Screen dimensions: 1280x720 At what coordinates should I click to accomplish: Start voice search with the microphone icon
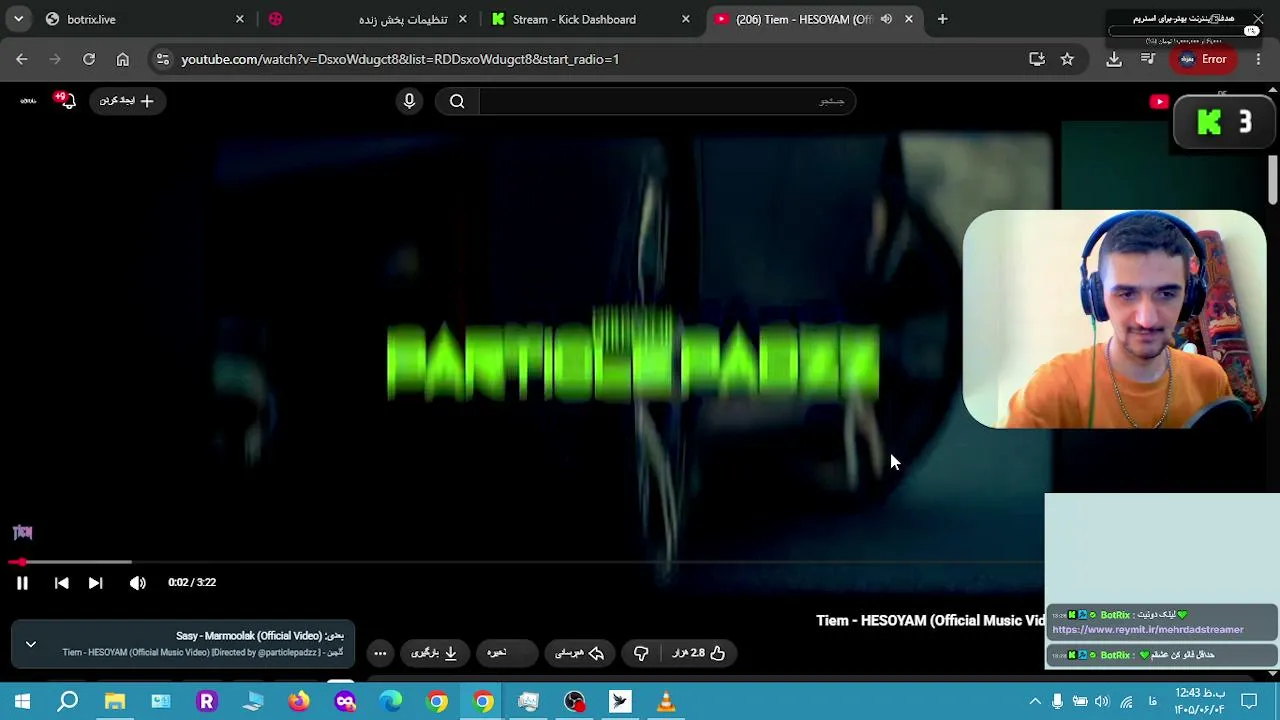click(x=409, y=101)
